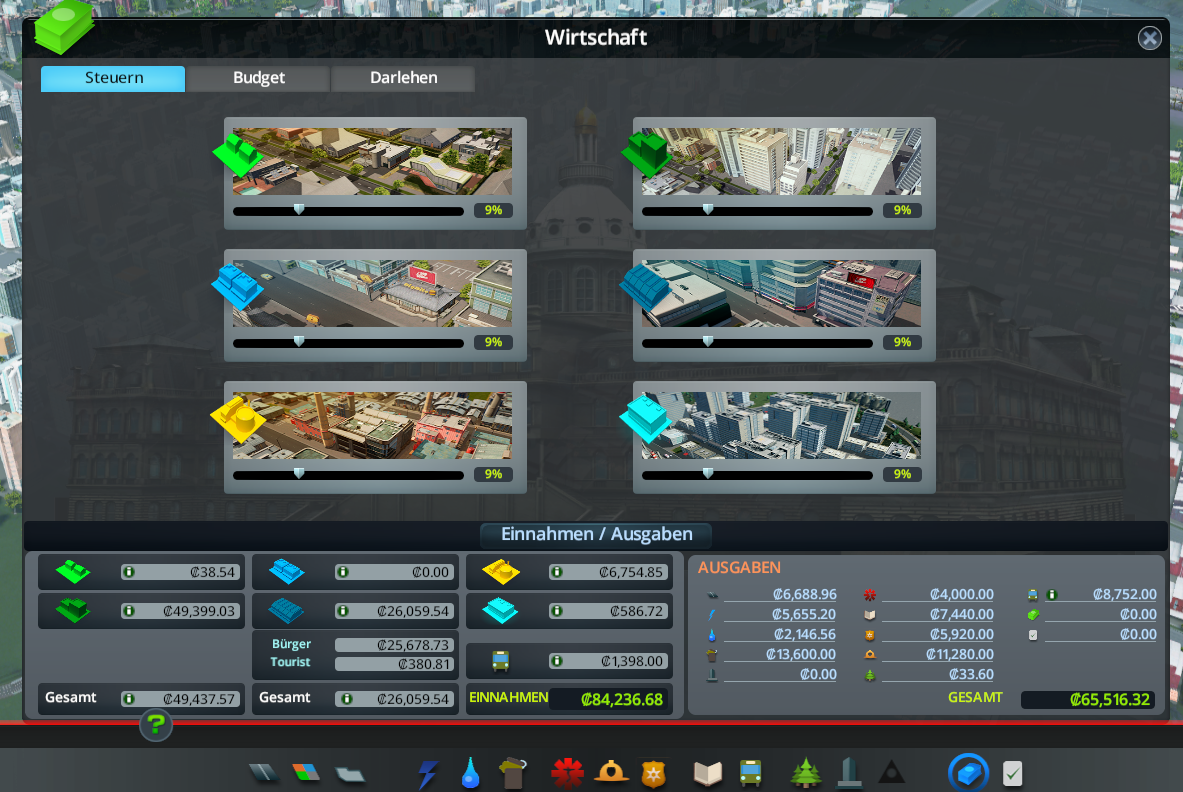Show info for residential Gesamt ₡49,437.57
This screenshot has height=792, width=1183.
point(128,699)
